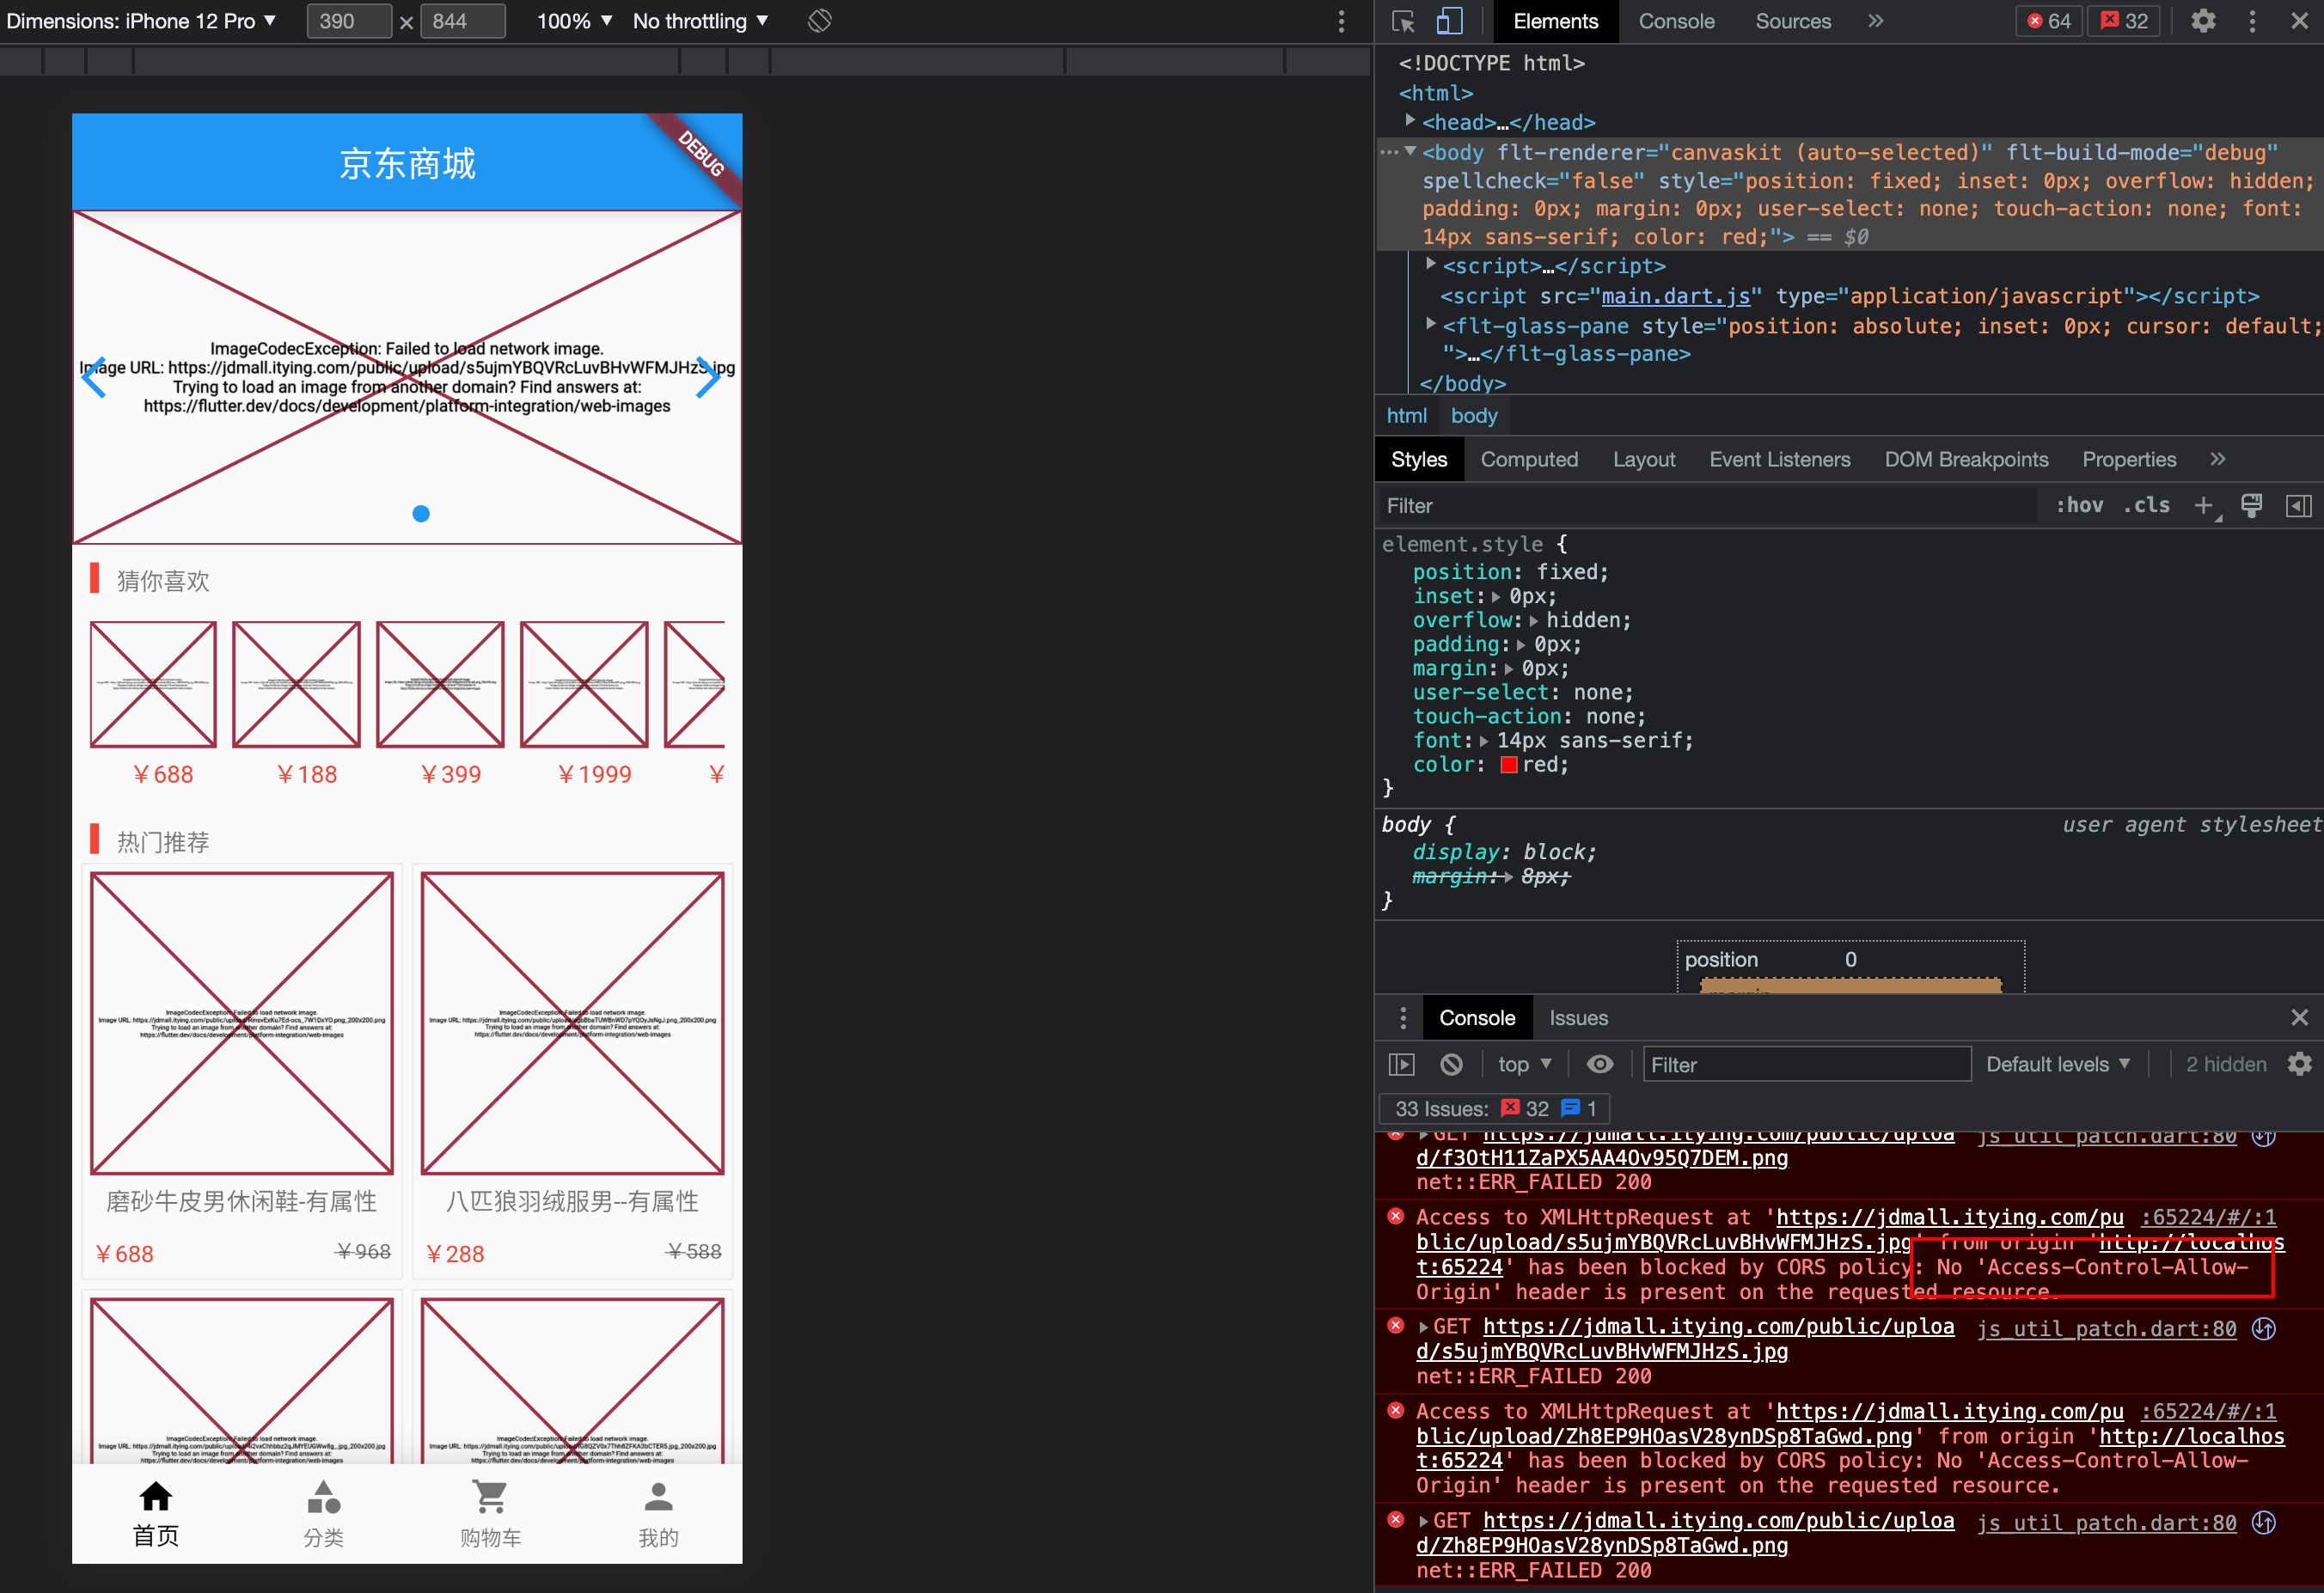Open the 磨砂牛皮男休闲鞋 product image
This screenshot has width=2324, height=1593.
pyautogui.click(x=241, y=1024)
